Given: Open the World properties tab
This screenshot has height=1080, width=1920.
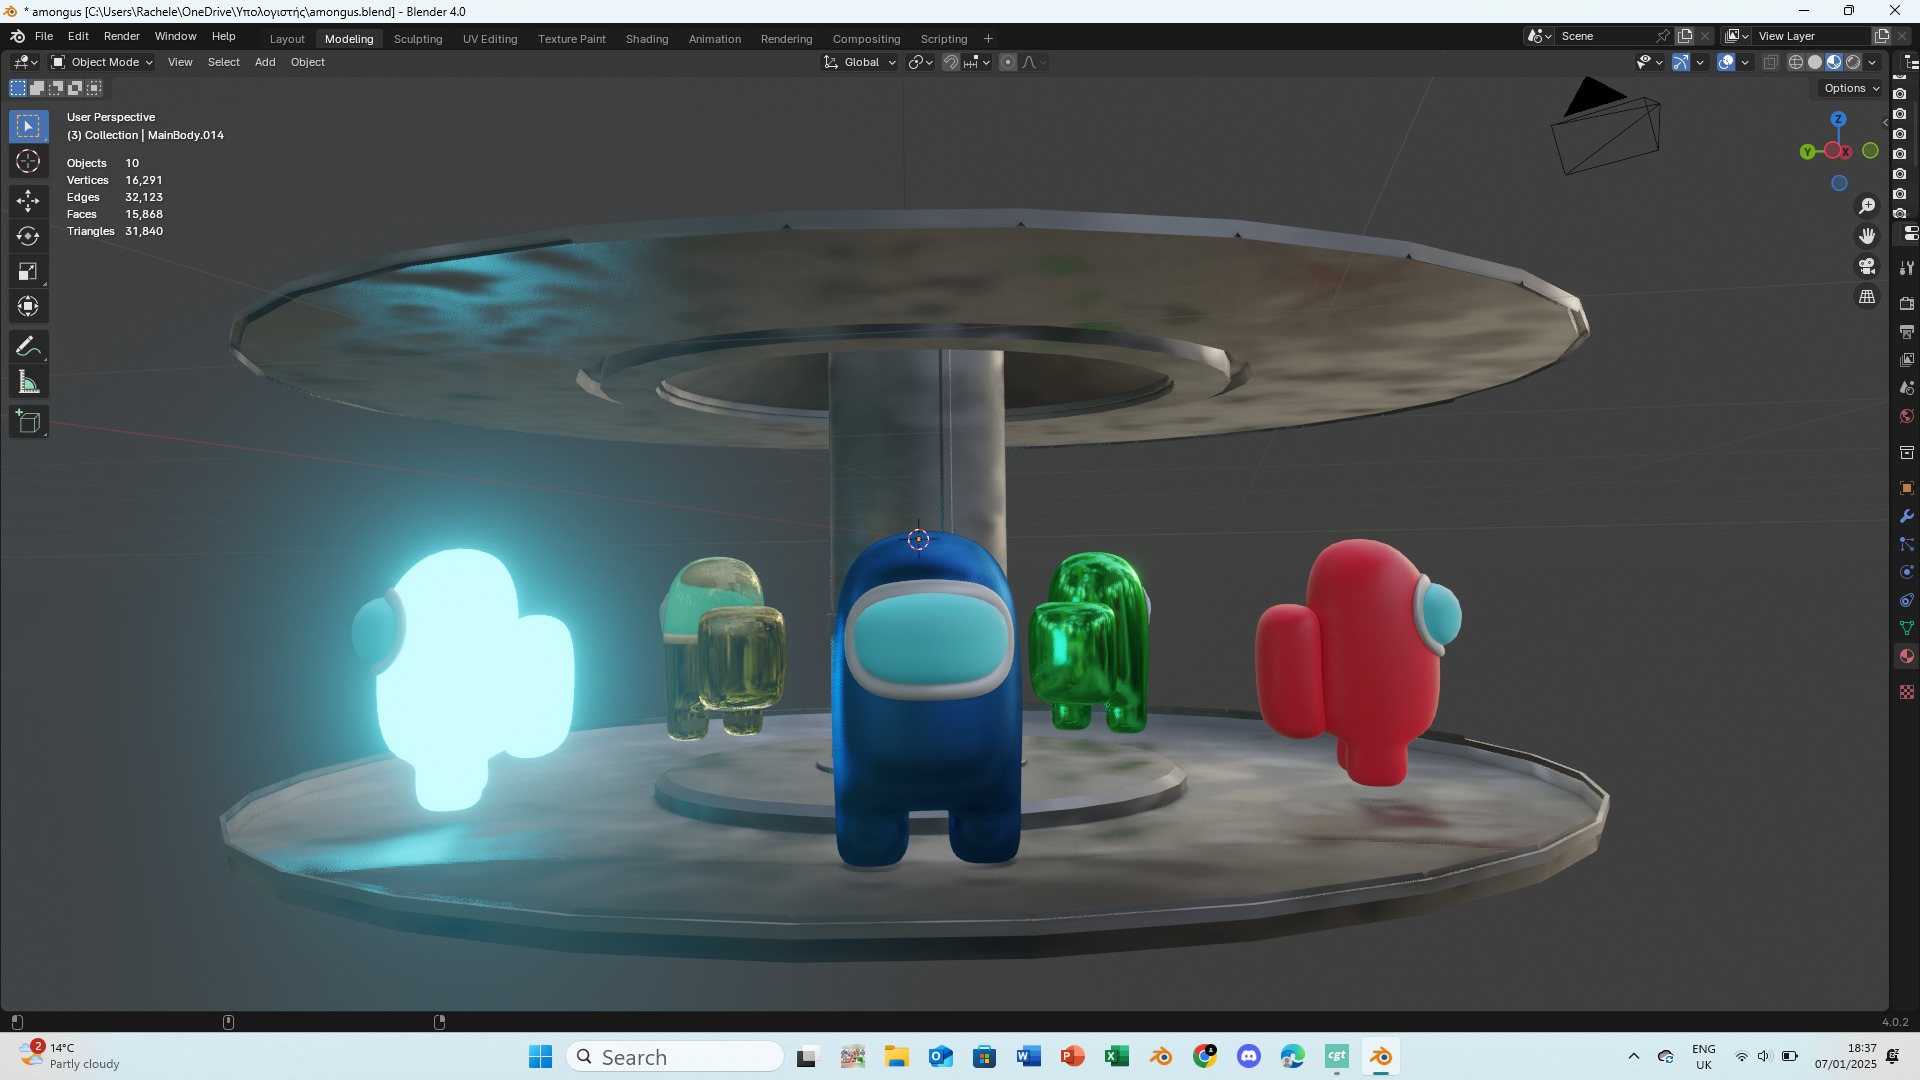Looking at the screenshot, I should point(1907,416).
